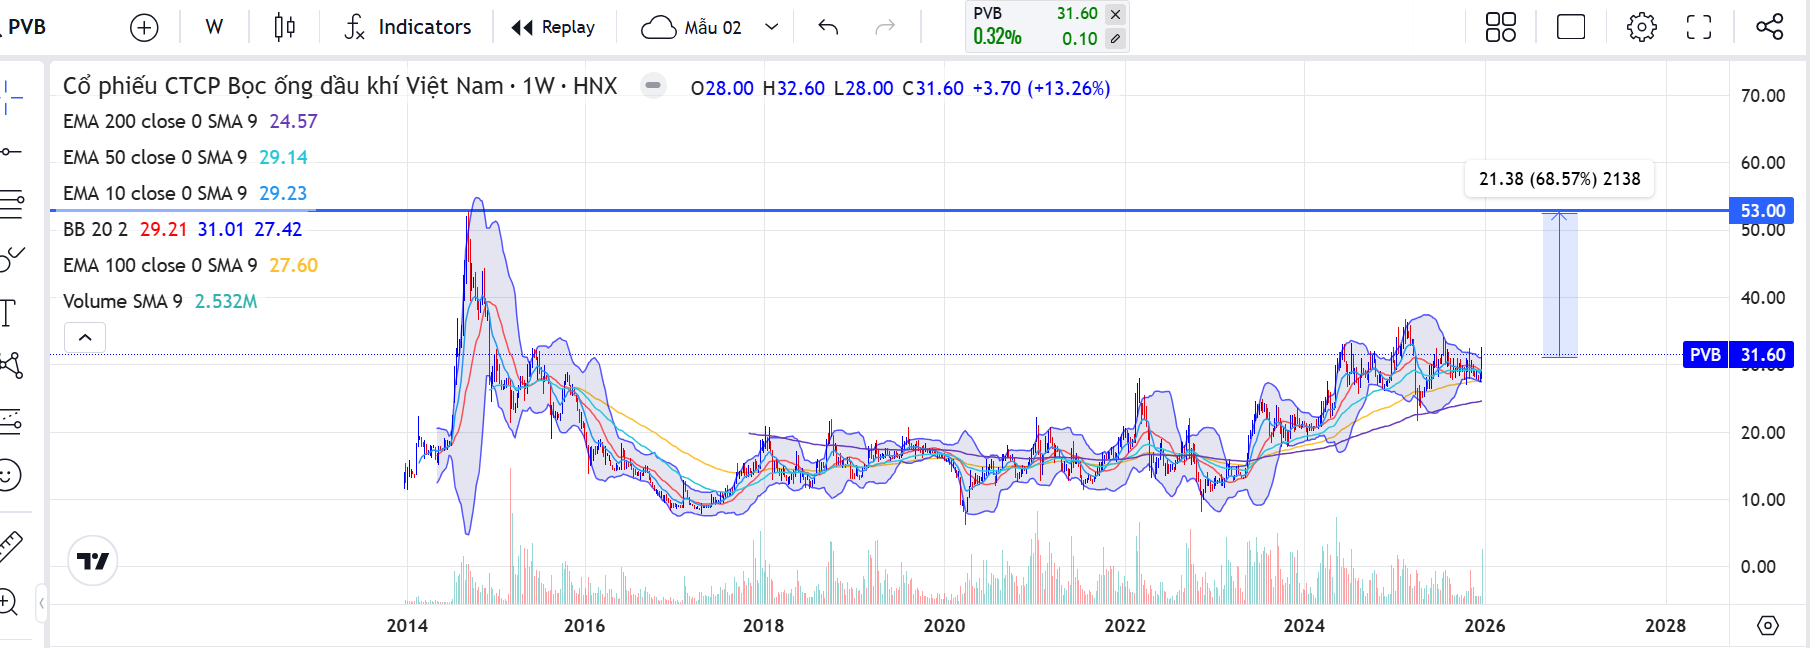Viewport: 1810px width, 648px height.
Task: Select the brush and shapes tool
Action: tap(12, 259)
